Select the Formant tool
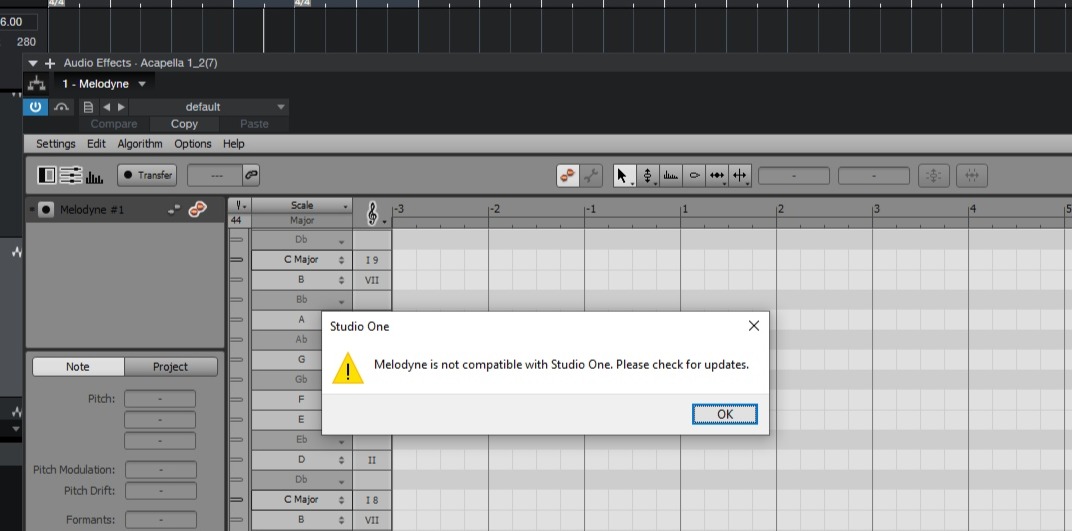1072x531 pixels. click(671, 176)
